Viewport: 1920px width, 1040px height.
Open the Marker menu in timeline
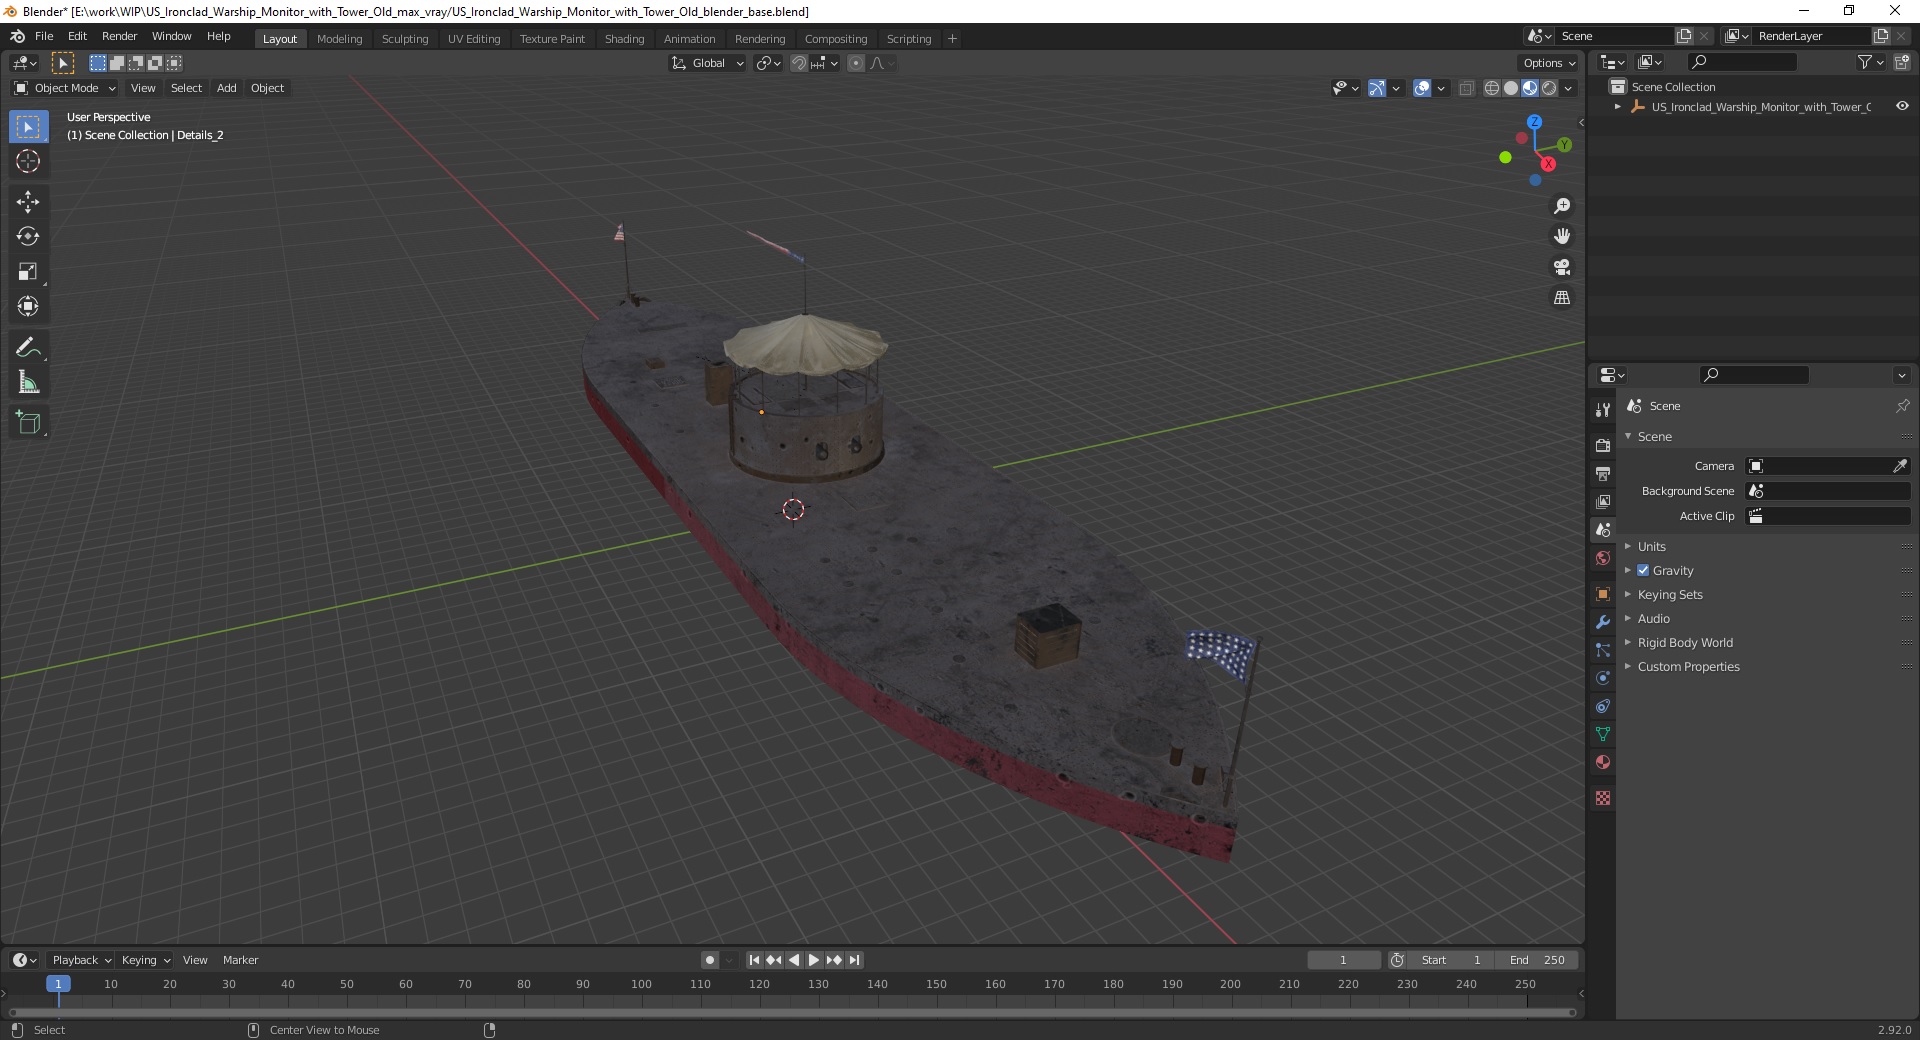point(240,960)
